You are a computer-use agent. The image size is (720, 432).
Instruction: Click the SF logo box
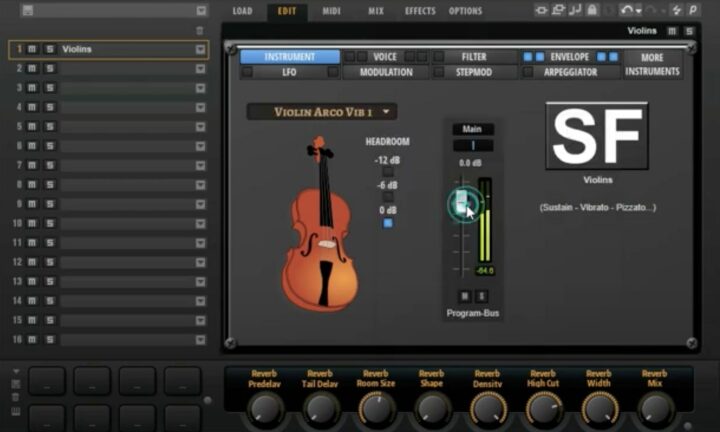[x=597, y=135]
